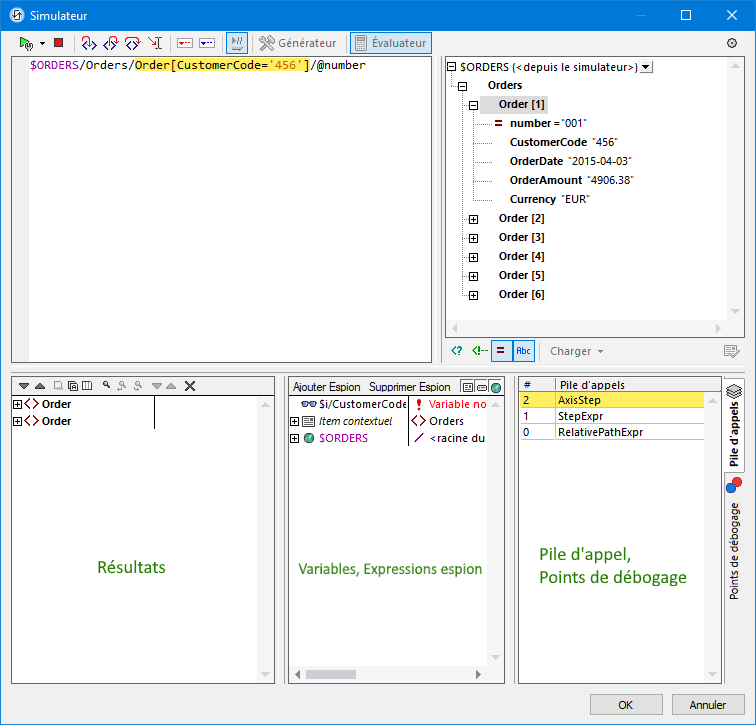
Task: Select the Pile d'appels side tab
Action: 734,425
